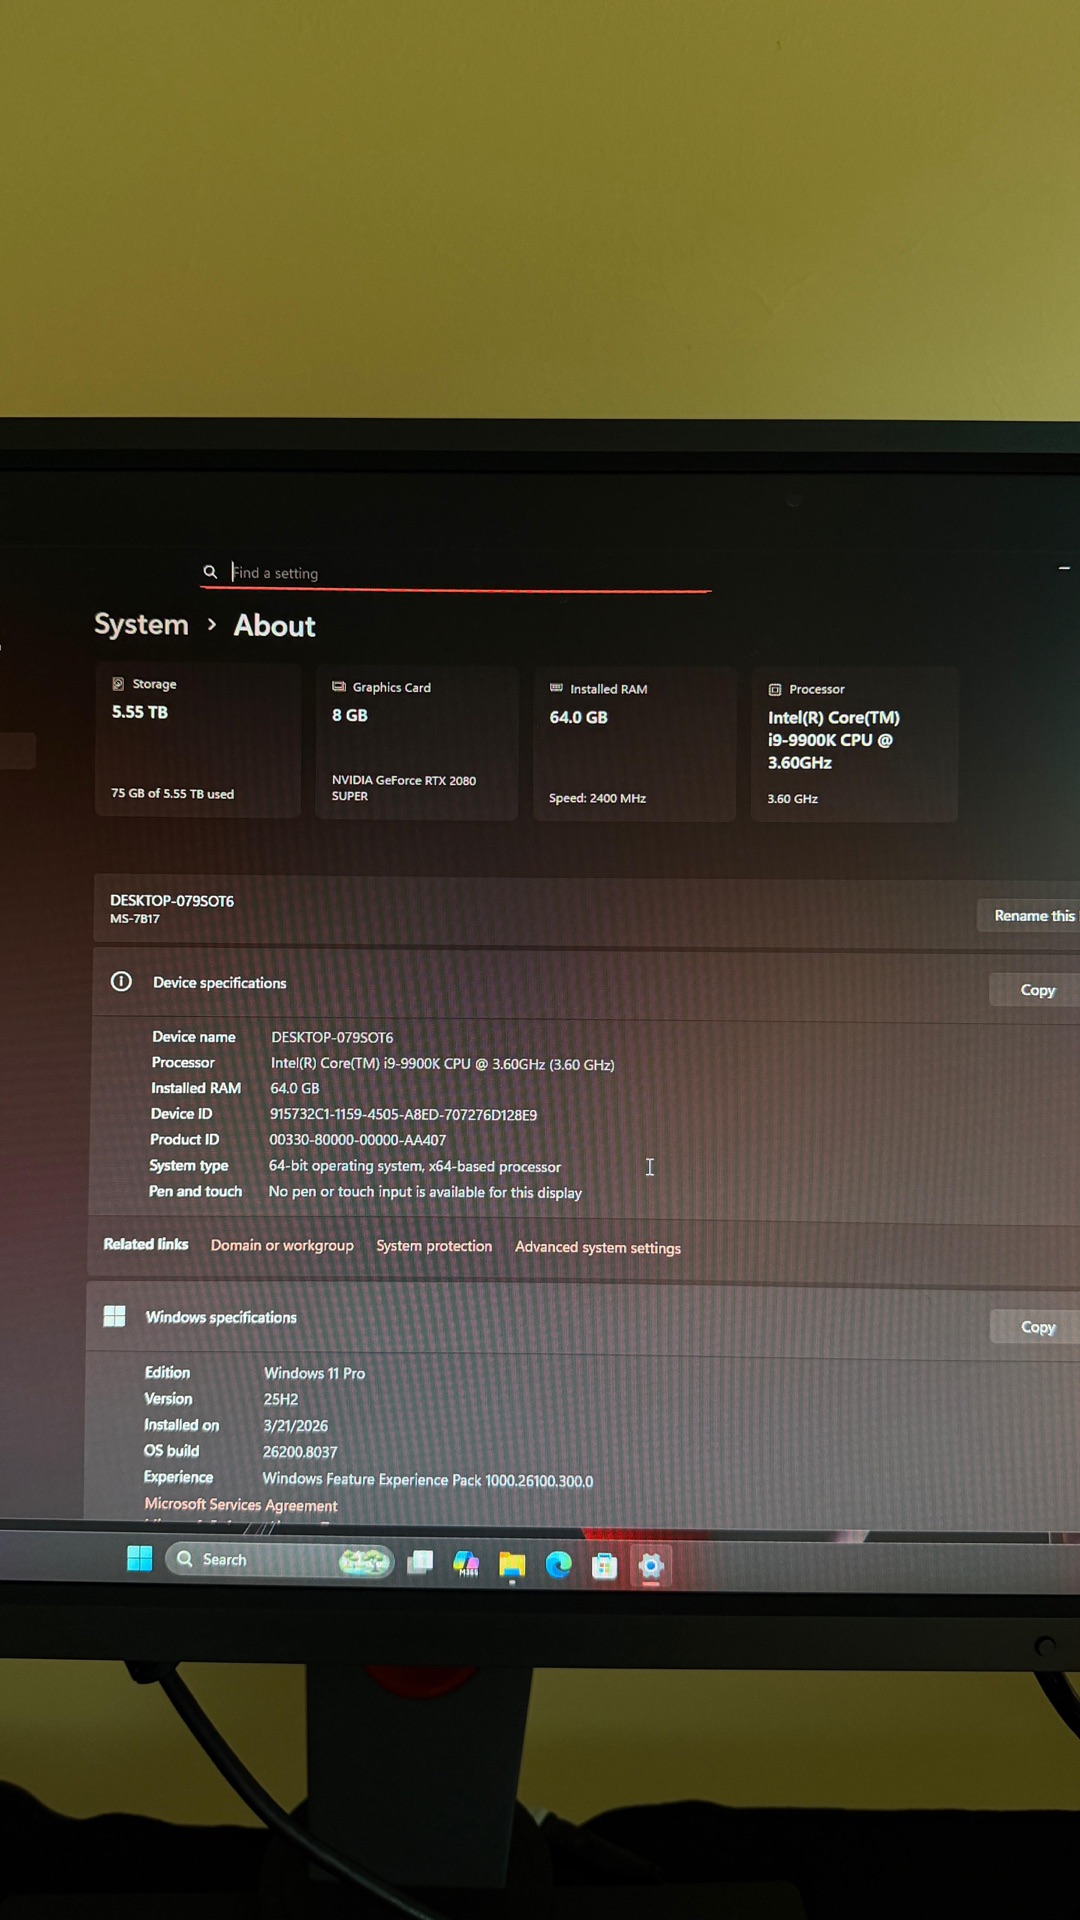Viewport: 1080px width, 1920px height.
Task: Select the Device name value DESKTOP-079SOT6
Action: point(332,1037)
